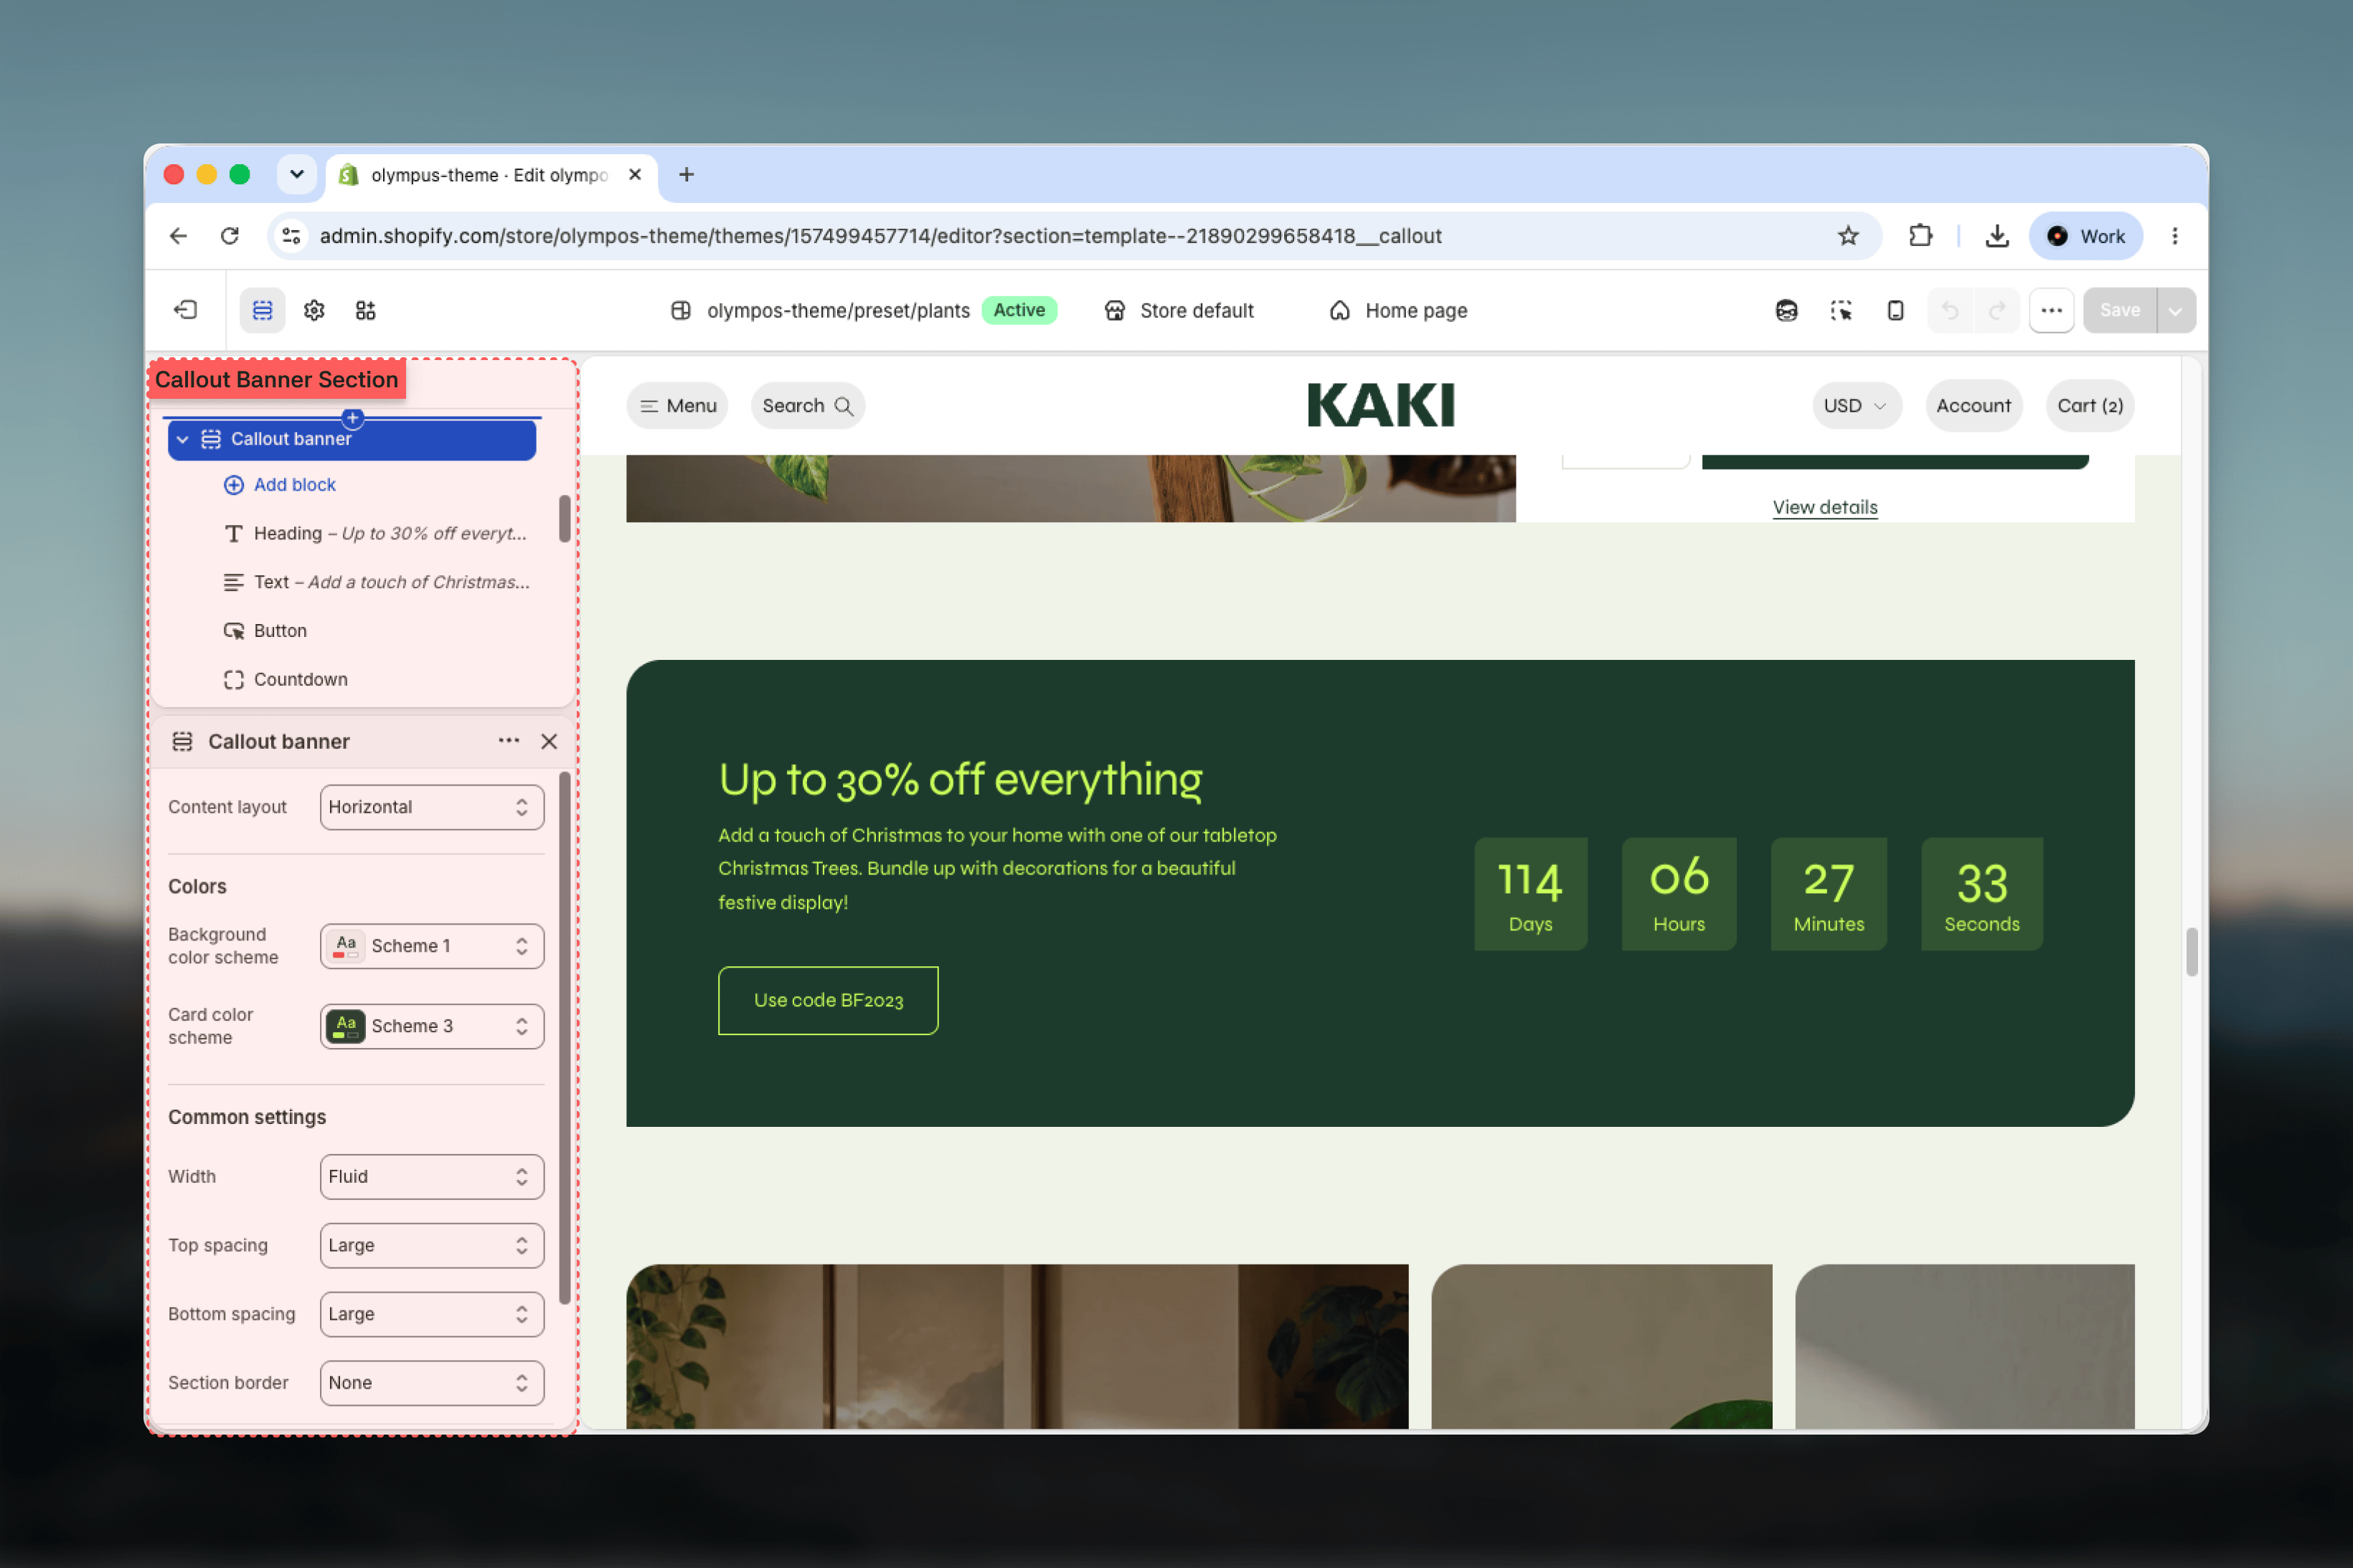
Task: Open the Top spacing dropdown
Action: 431,1245
